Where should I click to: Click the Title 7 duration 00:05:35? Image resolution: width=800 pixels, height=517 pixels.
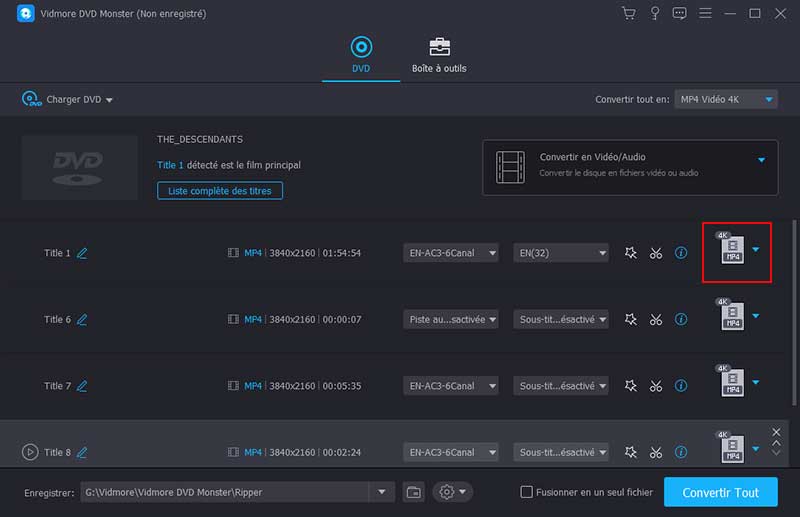point(342,386)
